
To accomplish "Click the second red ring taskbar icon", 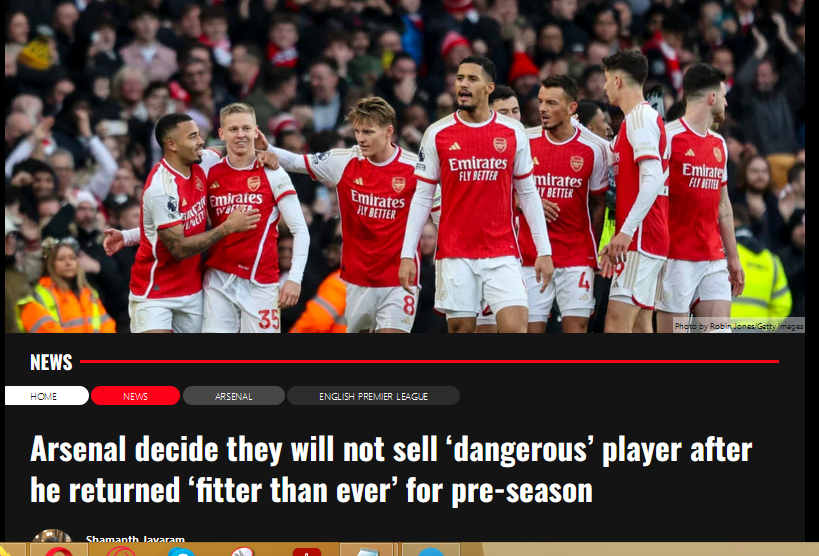I will pos(121,551).
